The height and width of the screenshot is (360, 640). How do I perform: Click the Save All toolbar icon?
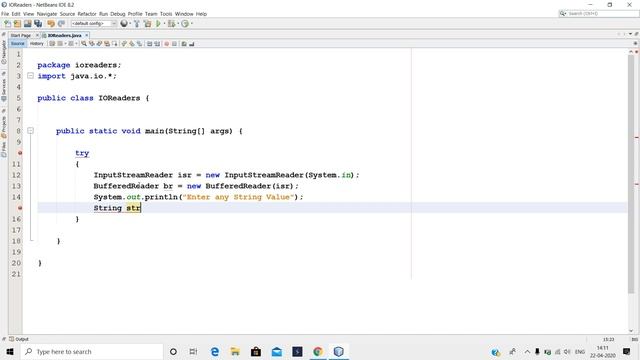[38, 24]
